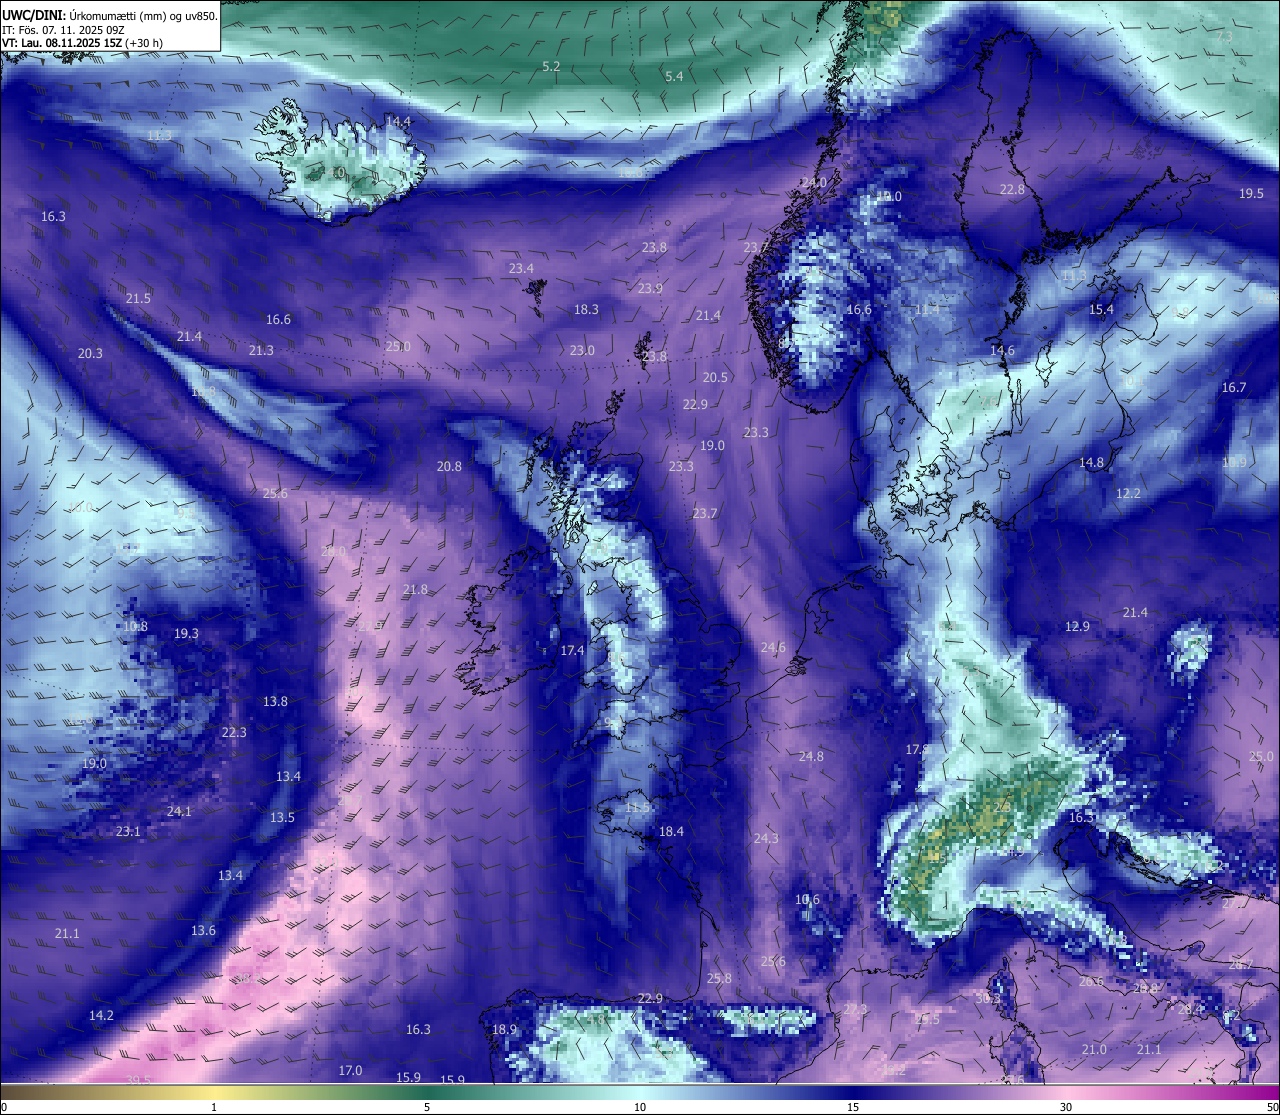Click the map value '13.5'
This screenshot has height=1115, width=1280.
point(282,817)
